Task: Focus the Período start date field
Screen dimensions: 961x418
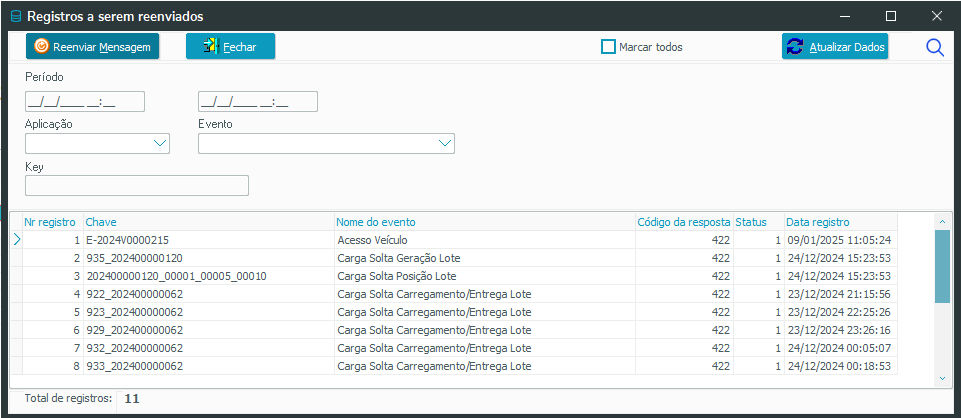Action: pyautogui.click(x=85, y=101)
